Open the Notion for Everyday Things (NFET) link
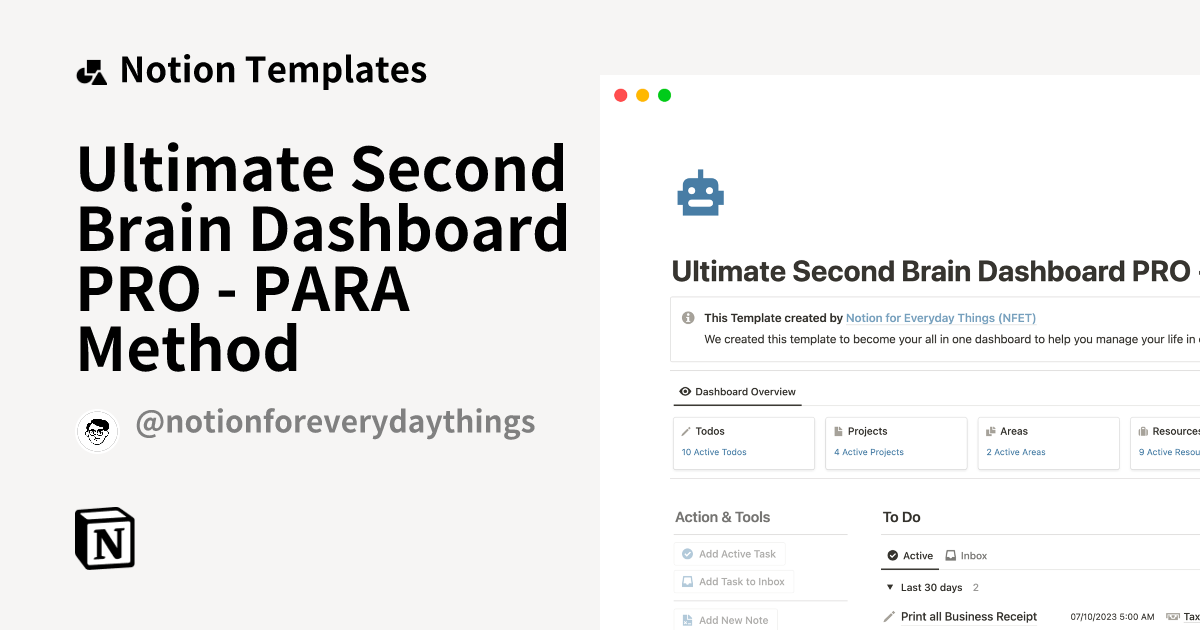Screen dimensions: 1200x630 [x=940, y=318]
